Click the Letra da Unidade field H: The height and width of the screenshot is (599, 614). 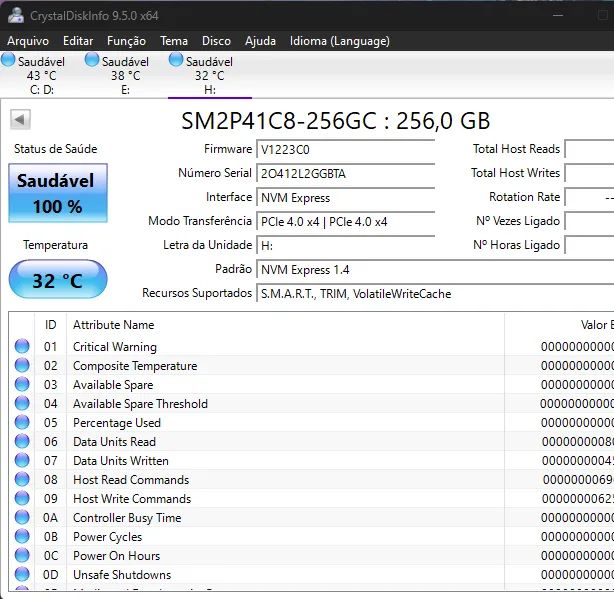tap(346, 245)
